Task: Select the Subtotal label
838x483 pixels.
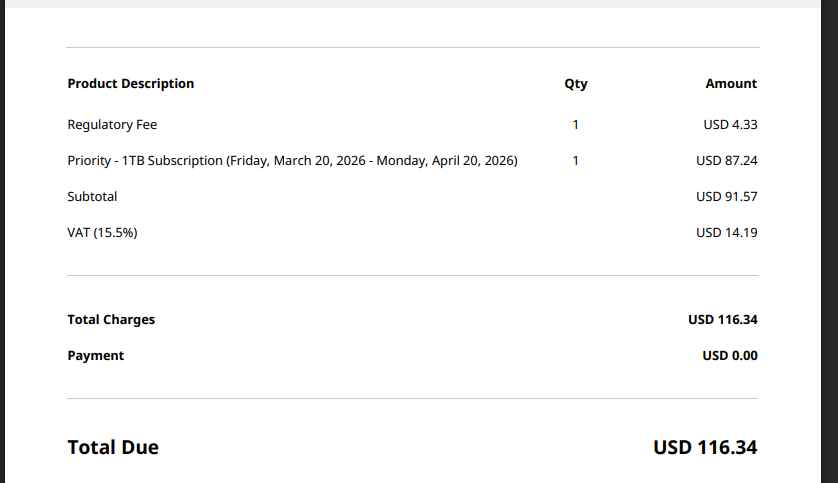Action: [92, 197]
